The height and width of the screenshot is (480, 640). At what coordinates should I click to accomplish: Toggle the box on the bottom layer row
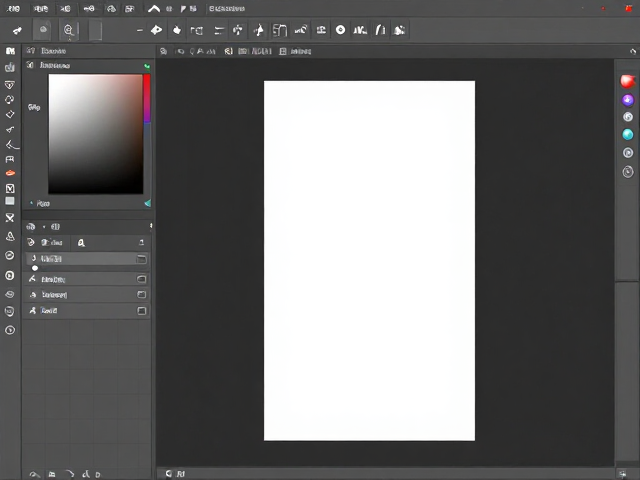[x=142, y=311]
